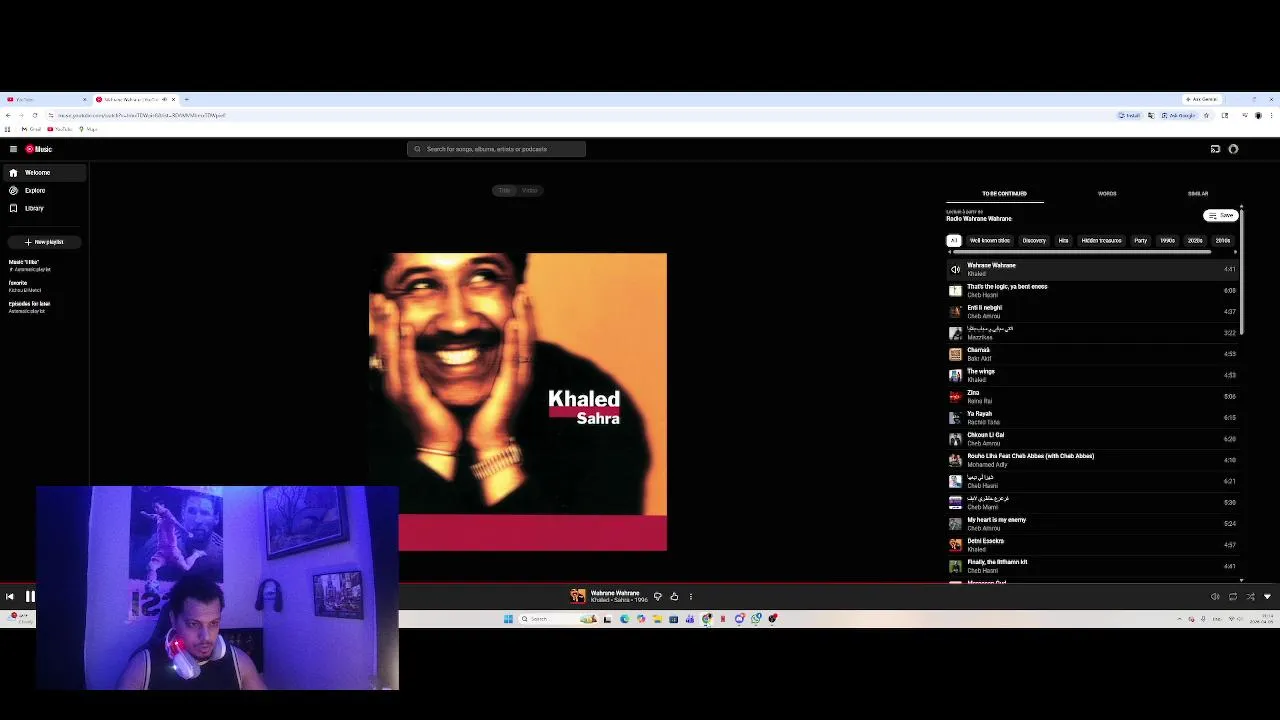Click the cast icon in header
Viewport: 1280px width, 720px height.
pyautogui.click(x=1215, y=149)
